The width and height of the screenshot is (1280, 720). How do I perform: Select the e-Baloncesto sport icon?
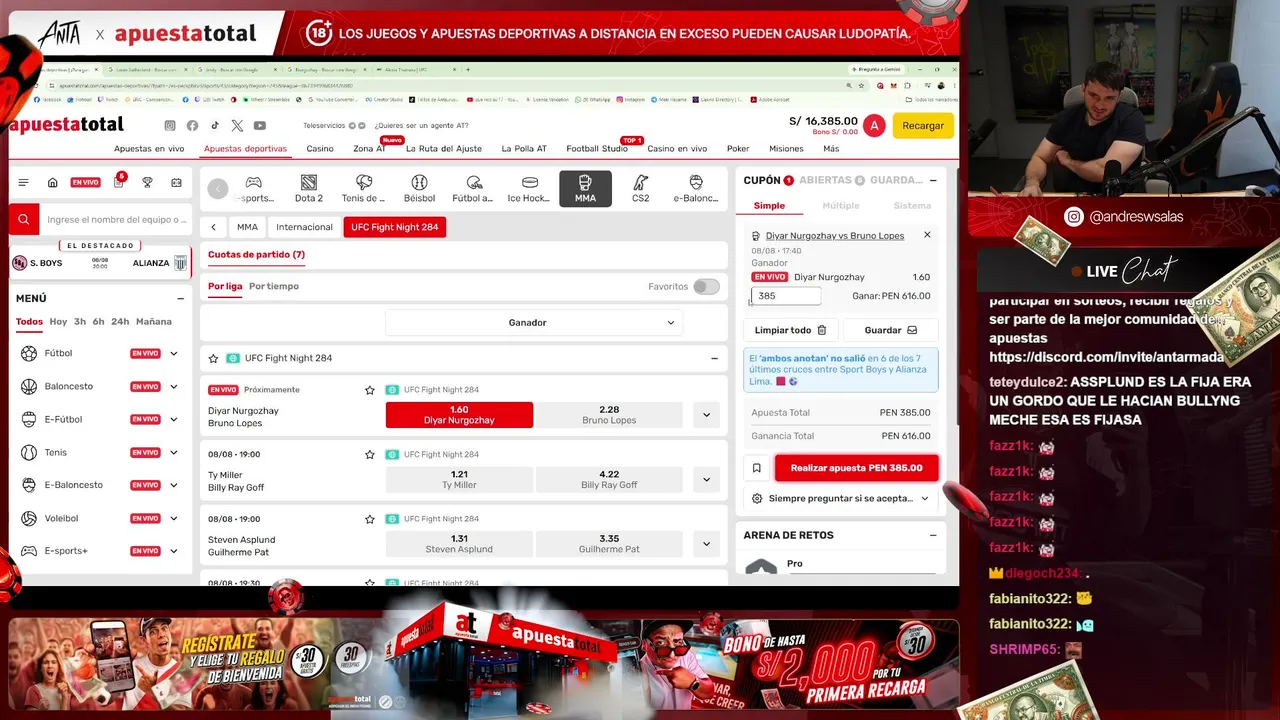[x=696, y=188]
